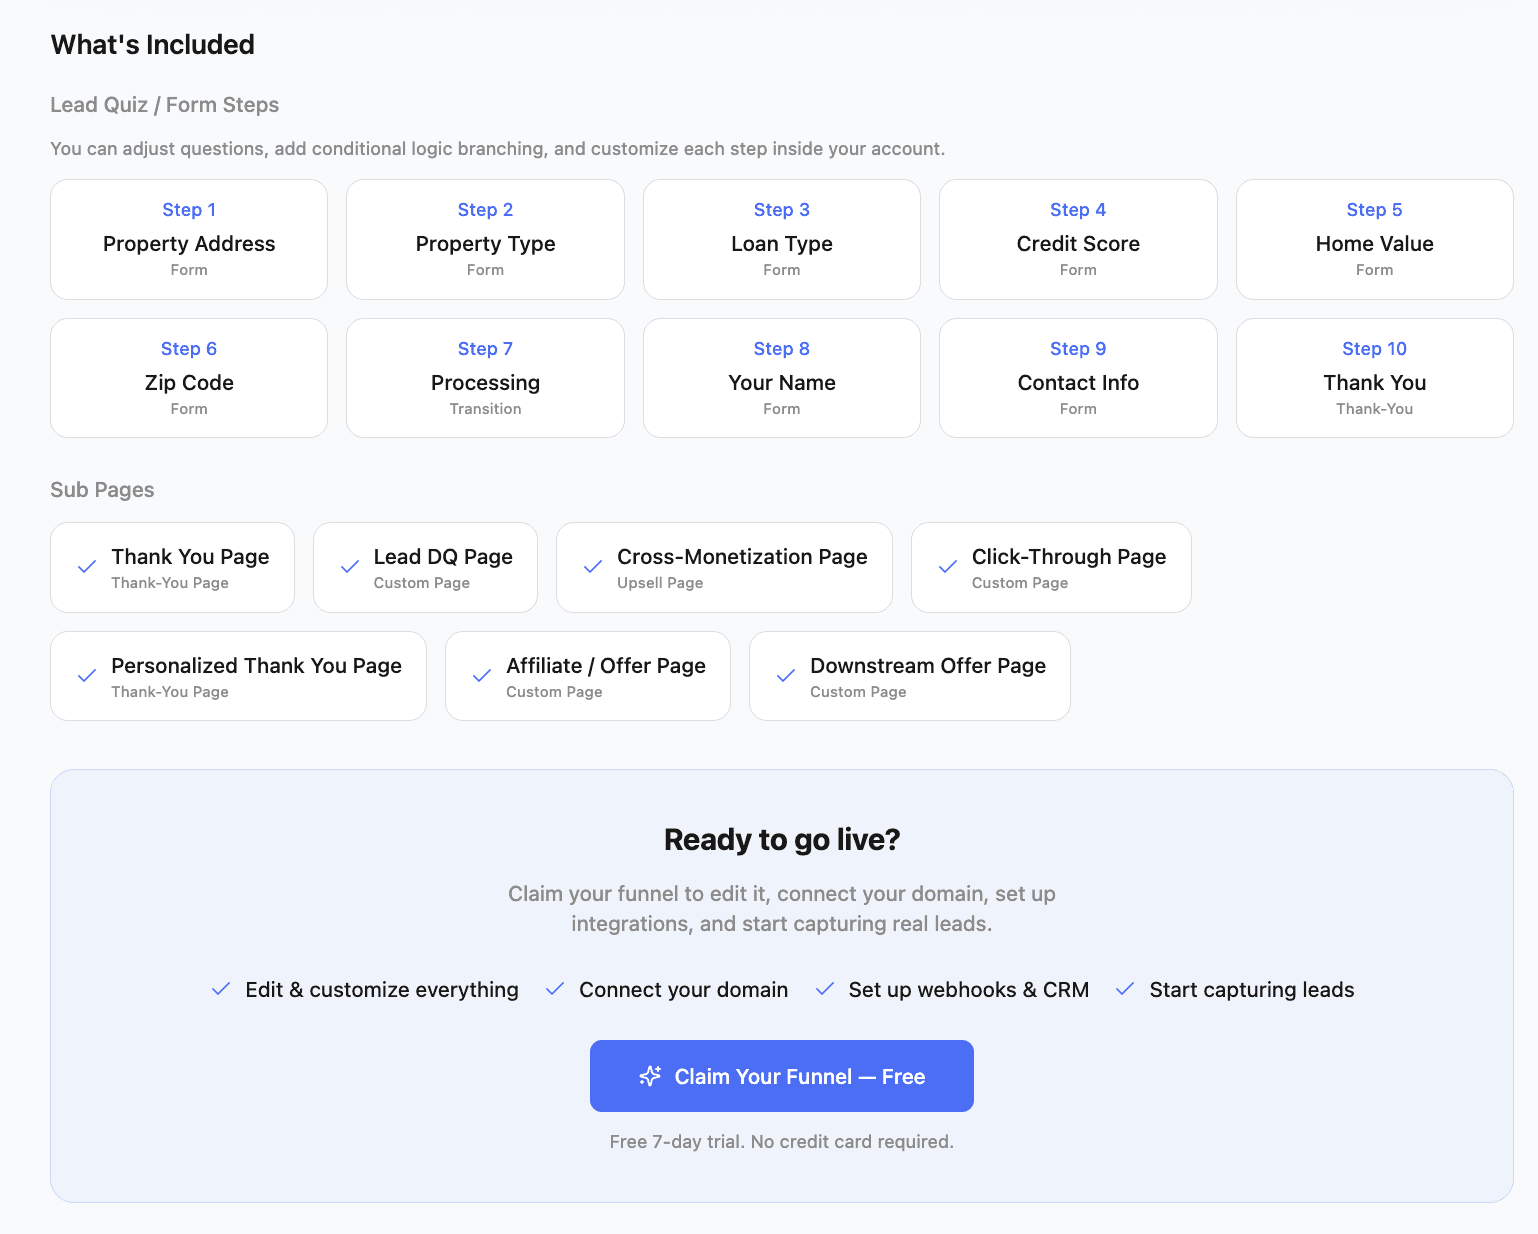Select the Step 9 Contact Info card
The image size is (1538, 1234).
point(1077,378)
